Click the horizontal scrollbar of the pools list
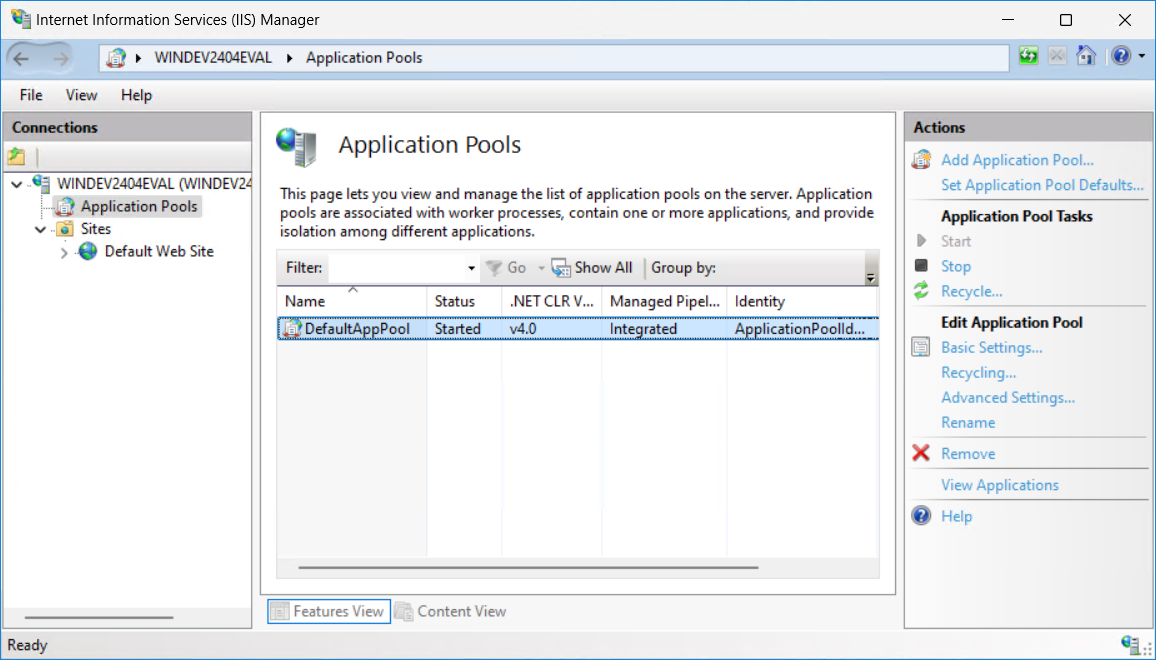Viewport: 1156px width, 660px height. (x=528, y=568)
